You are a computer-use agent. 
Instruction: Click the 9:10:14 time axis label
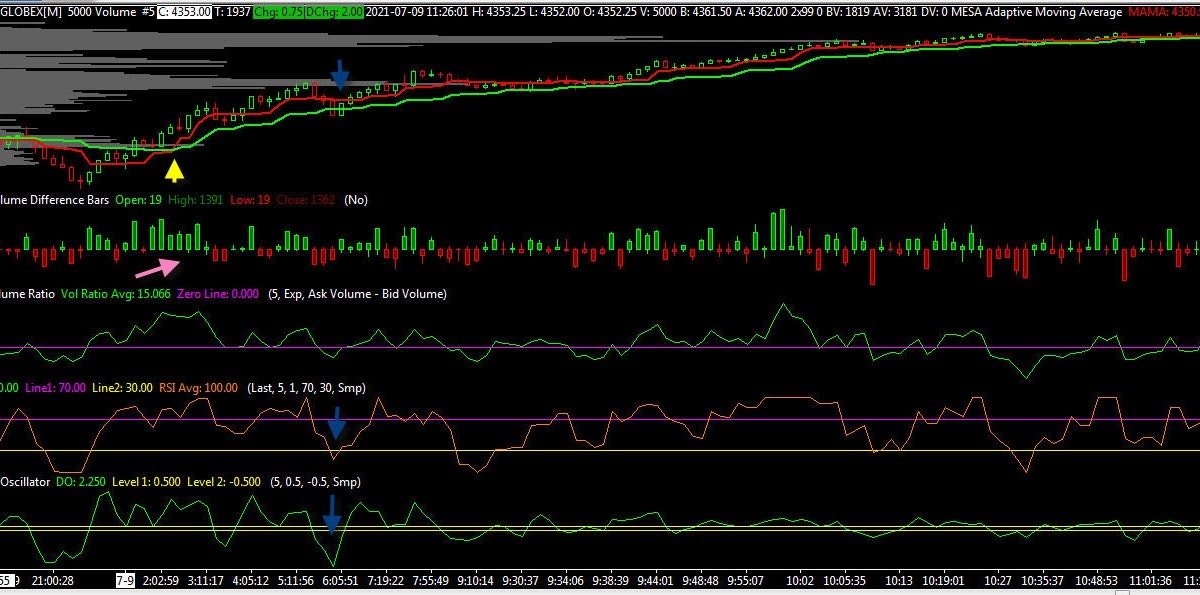click(x=474, y=580)
